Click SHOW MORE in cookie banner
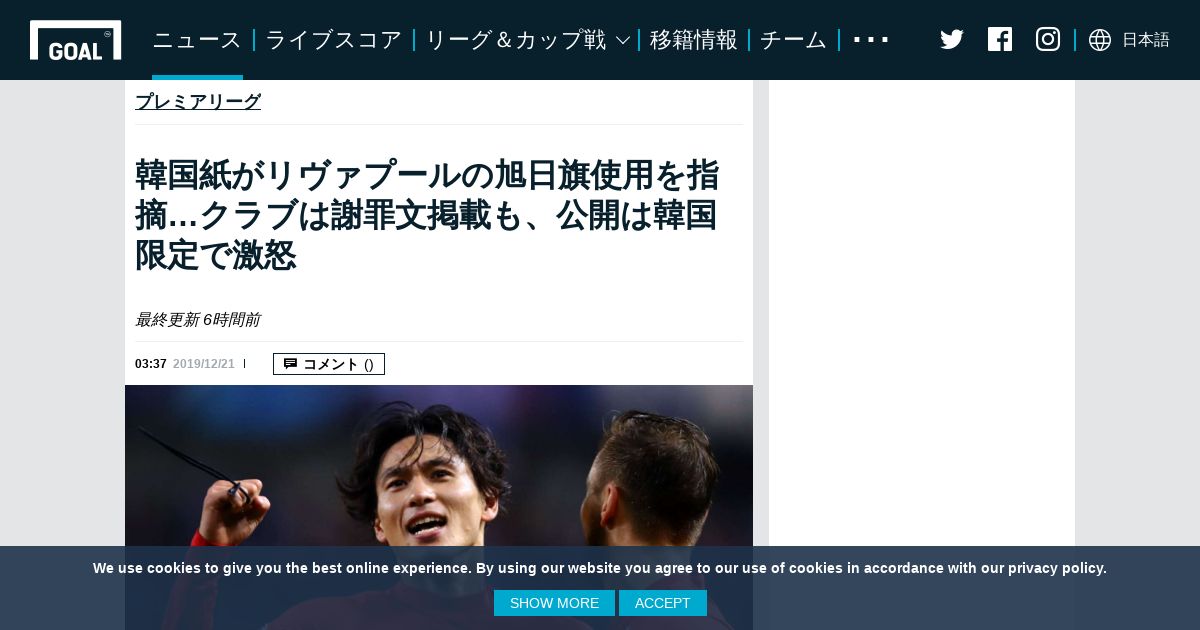The height and width of the screenshot is (630, 1200). (x=555, y=603)
